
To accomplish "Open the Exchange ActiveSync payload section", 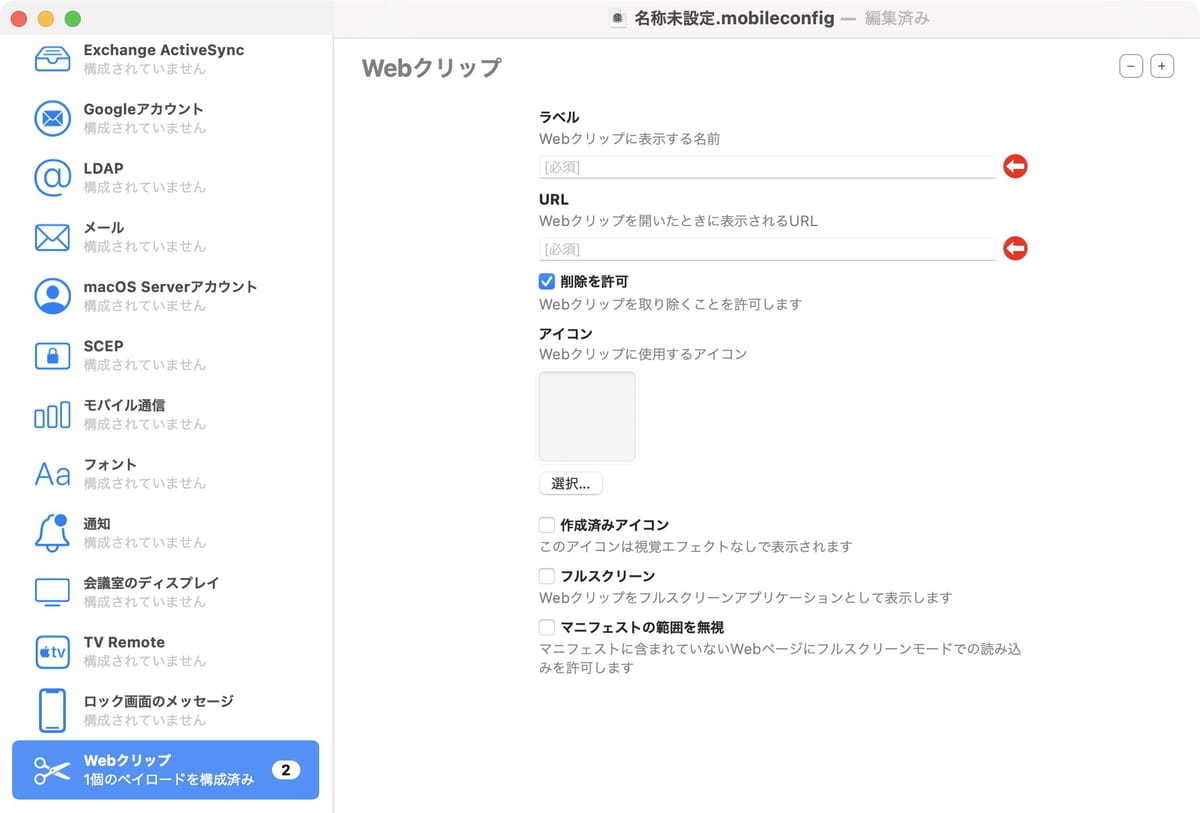I will point(166,59).
